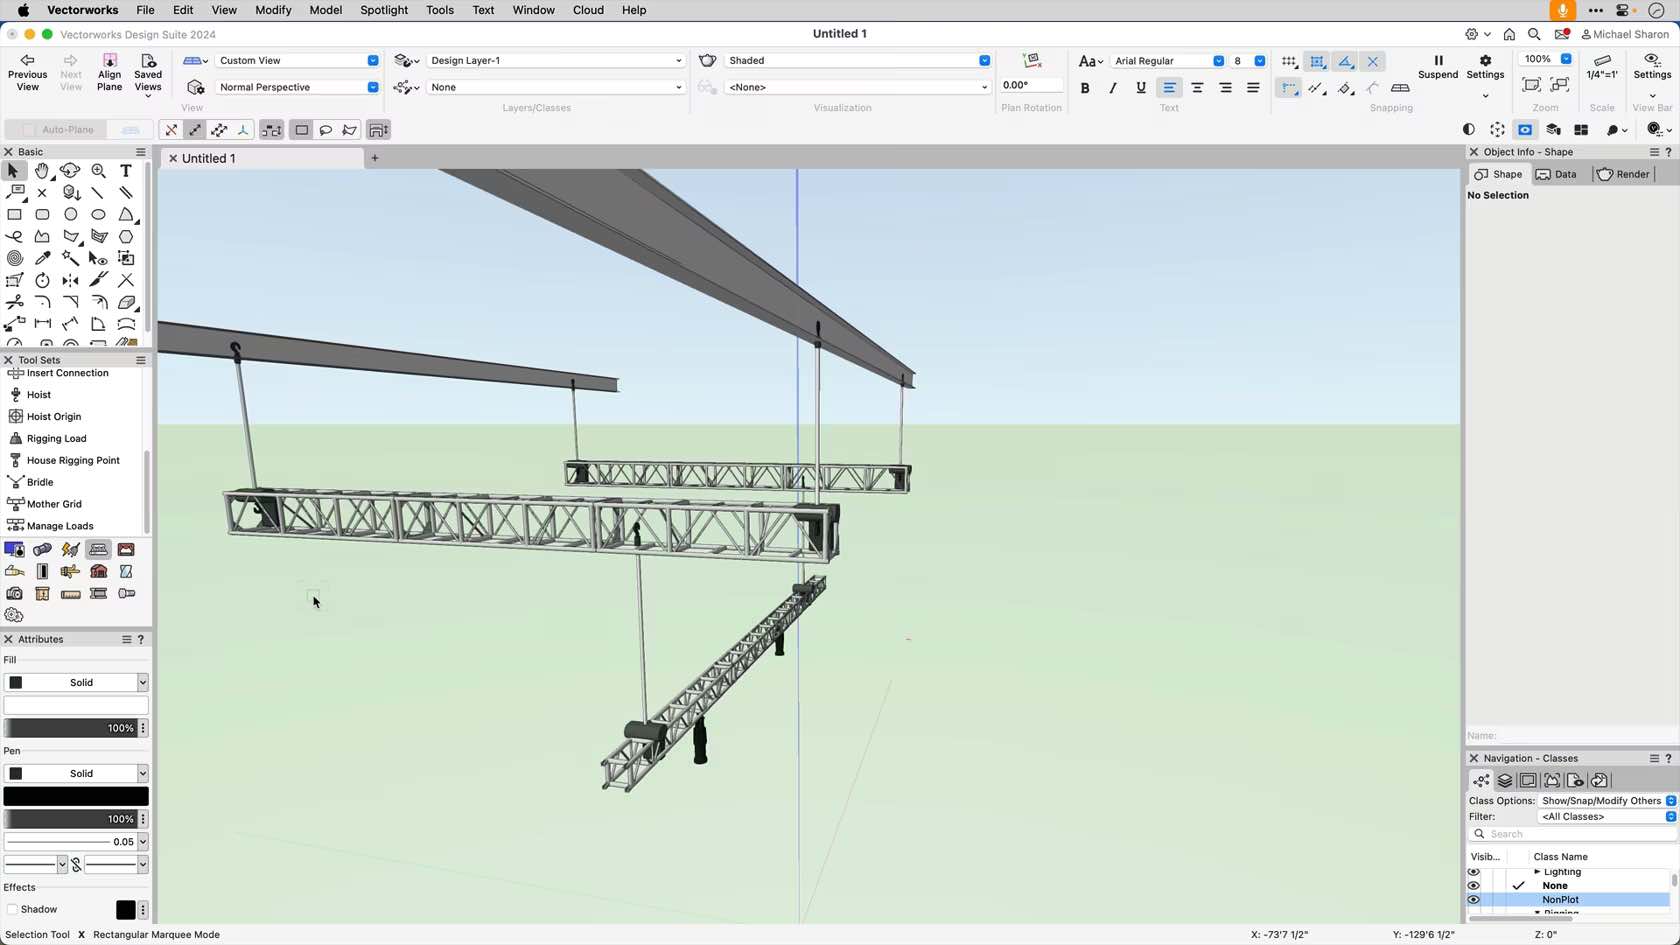Toggle bold text formatting
Screen dimensions: 1680x945
1084,87
